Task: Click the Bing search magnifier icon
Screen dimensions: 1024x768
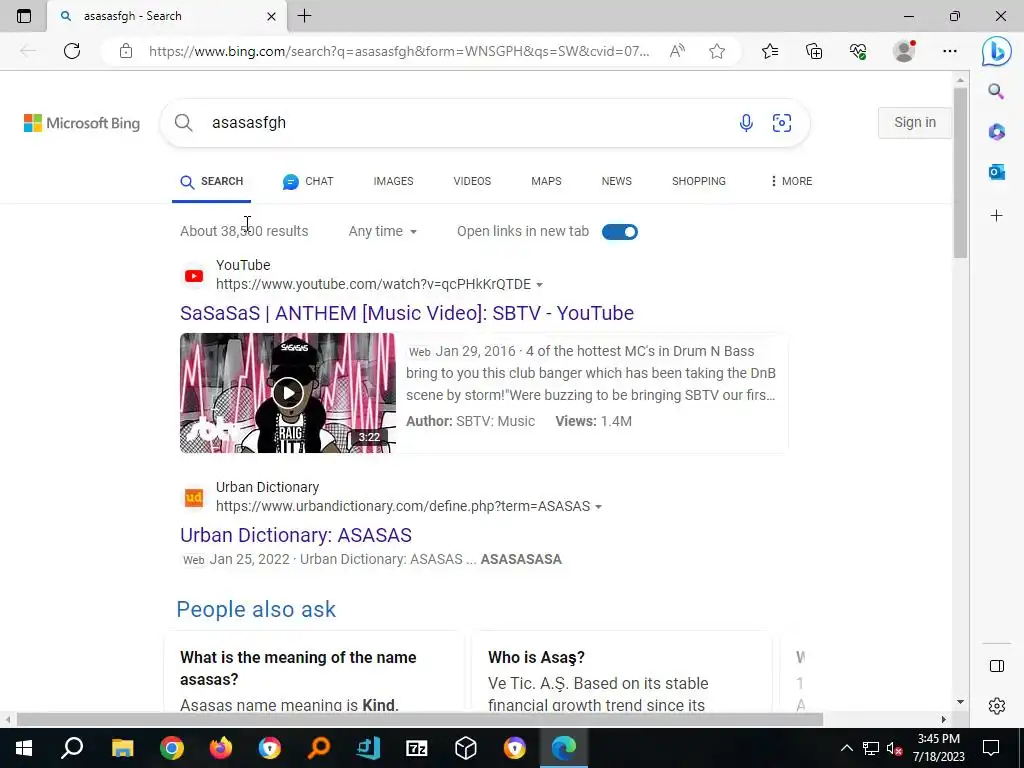Action: click(x=184, y=123)
